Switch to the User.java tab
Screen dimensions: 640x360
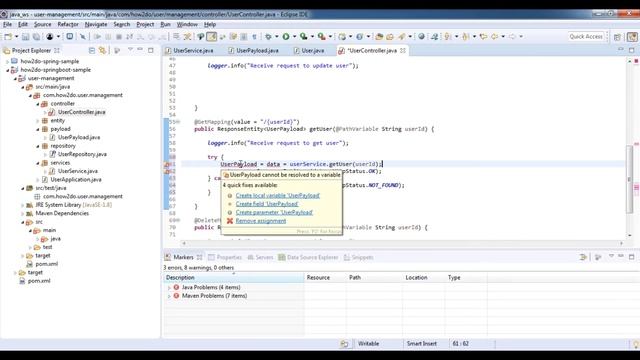309,51
